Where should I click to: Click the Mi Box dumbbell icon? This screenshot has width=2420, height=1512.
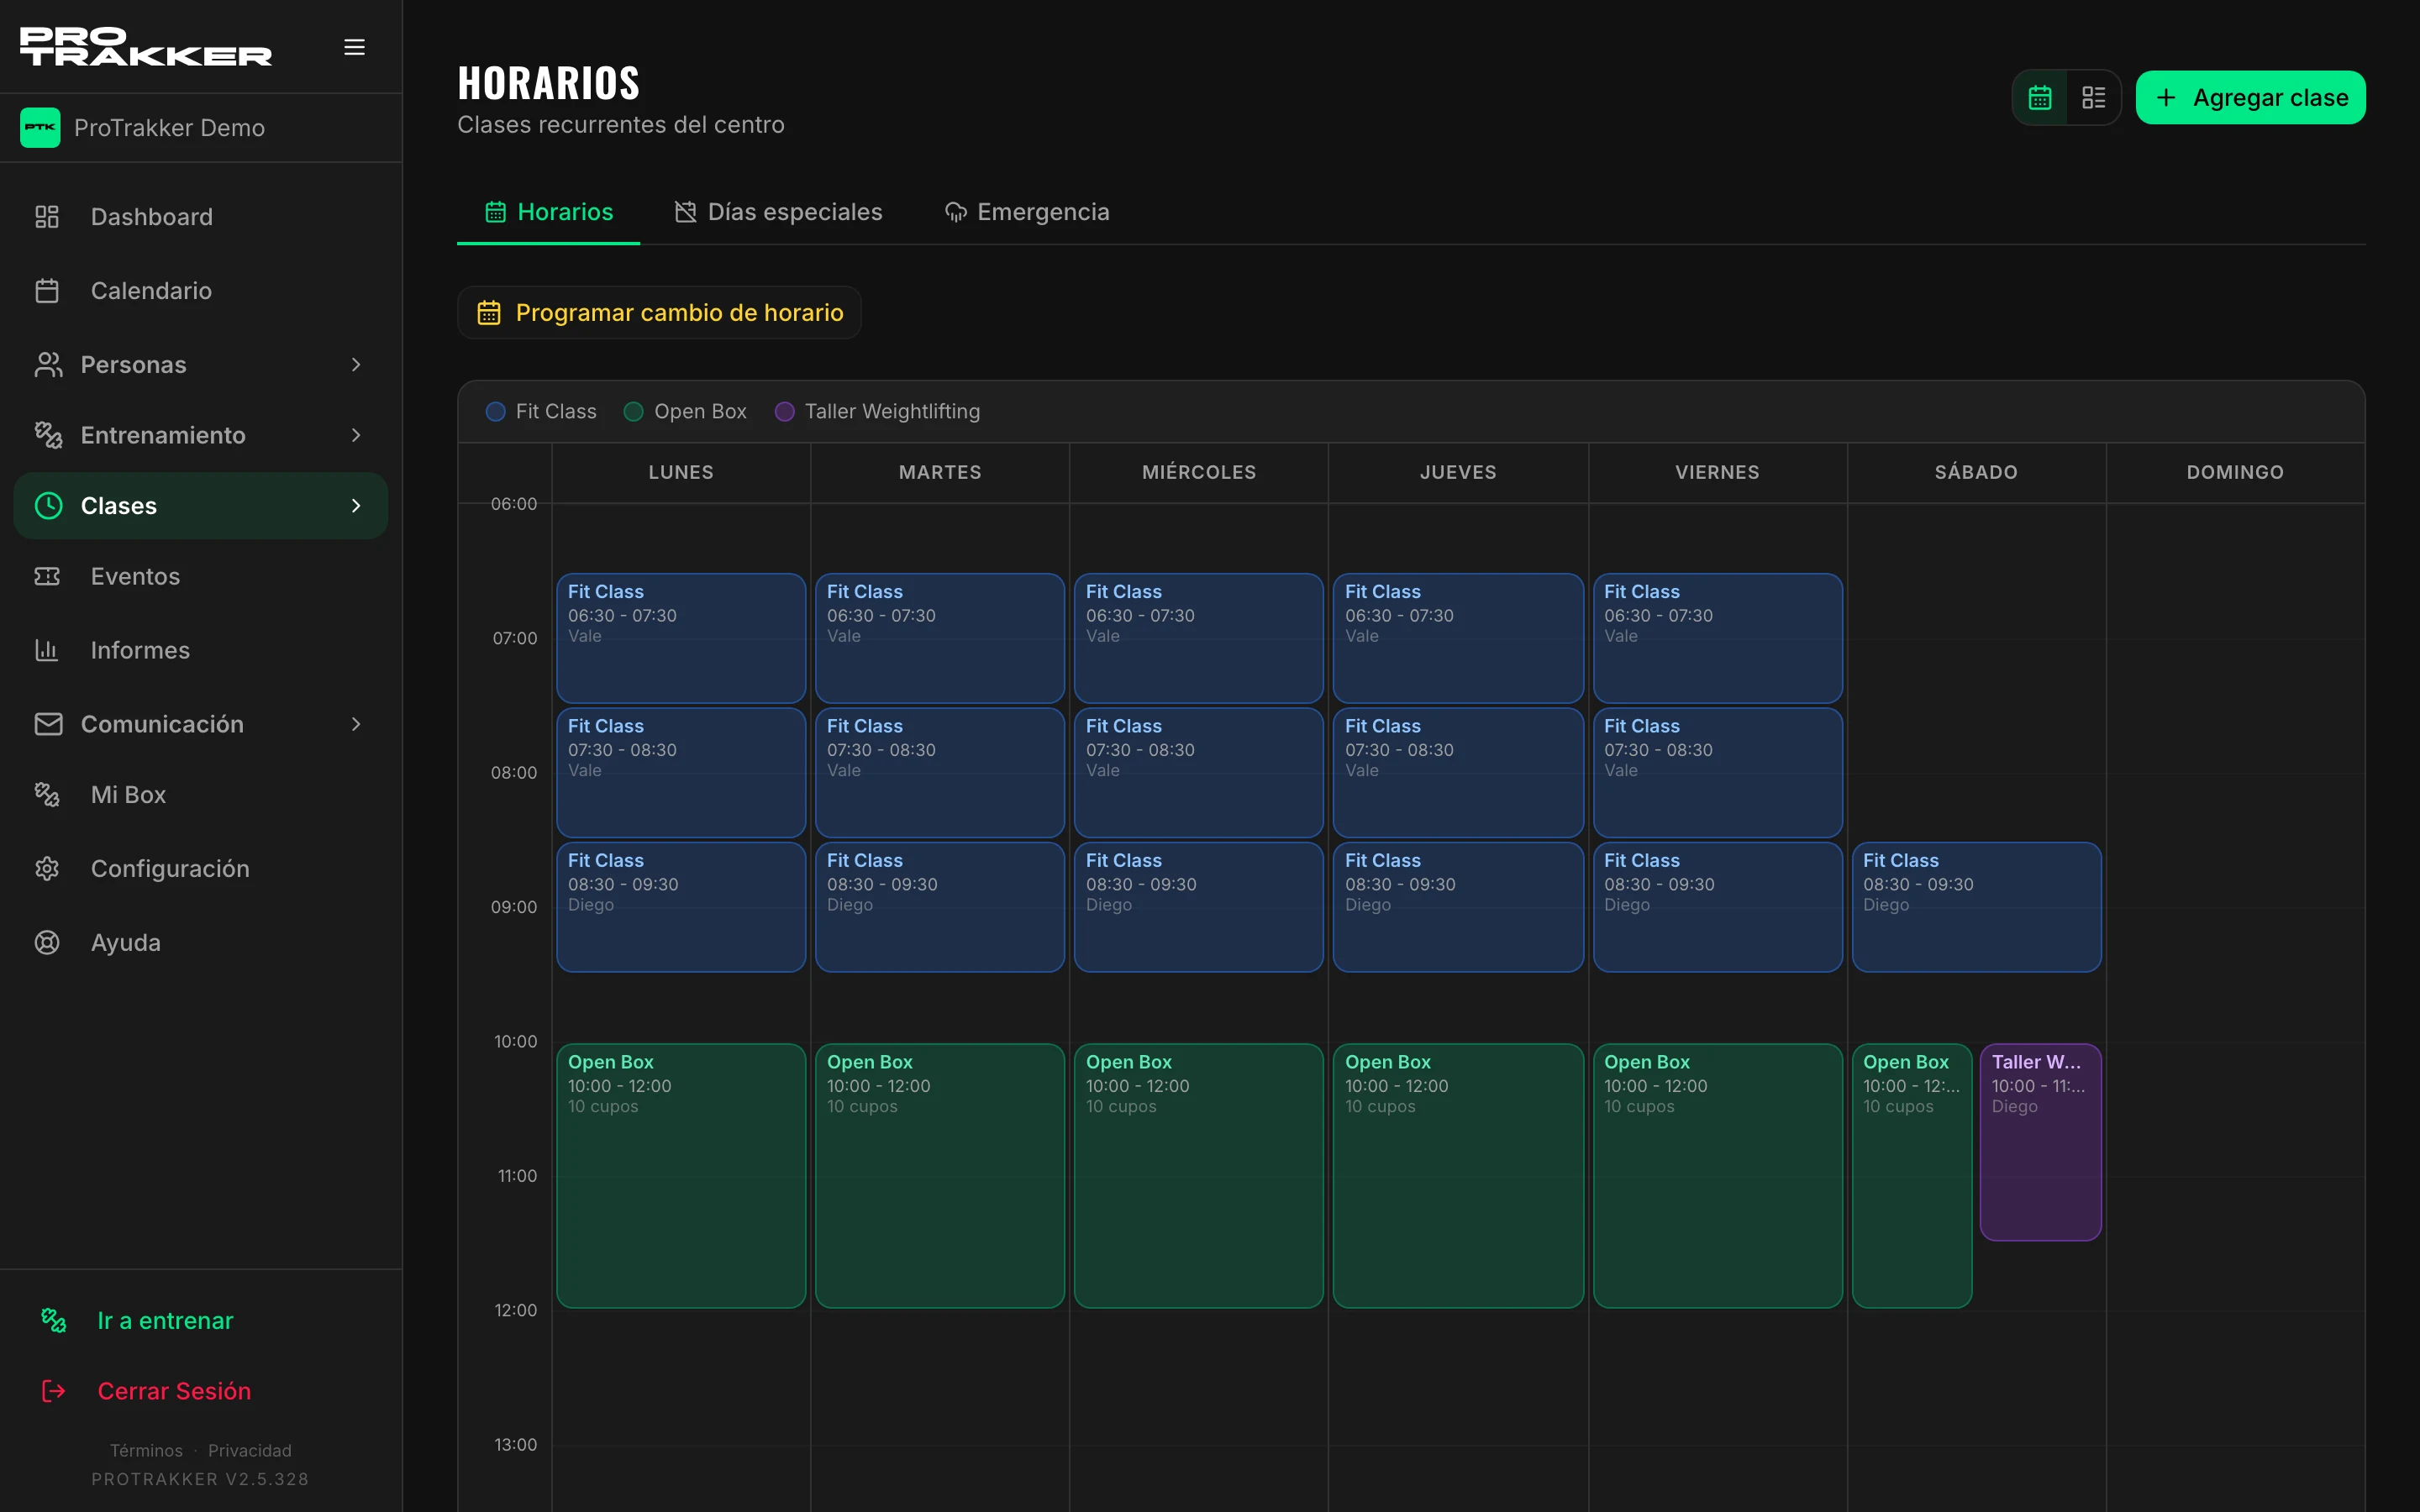47,795
